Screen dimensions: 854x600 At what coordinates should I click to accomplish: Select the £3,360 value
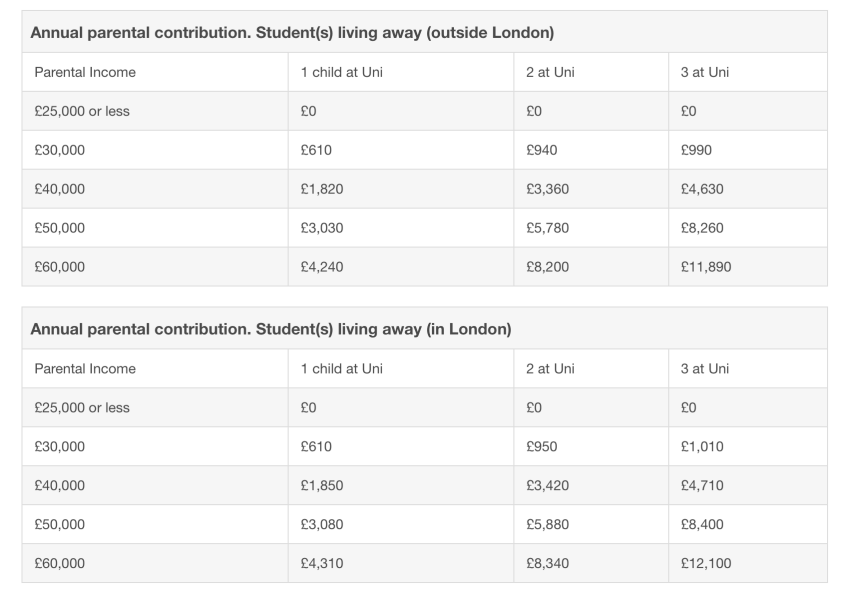(x=547, y=189)
